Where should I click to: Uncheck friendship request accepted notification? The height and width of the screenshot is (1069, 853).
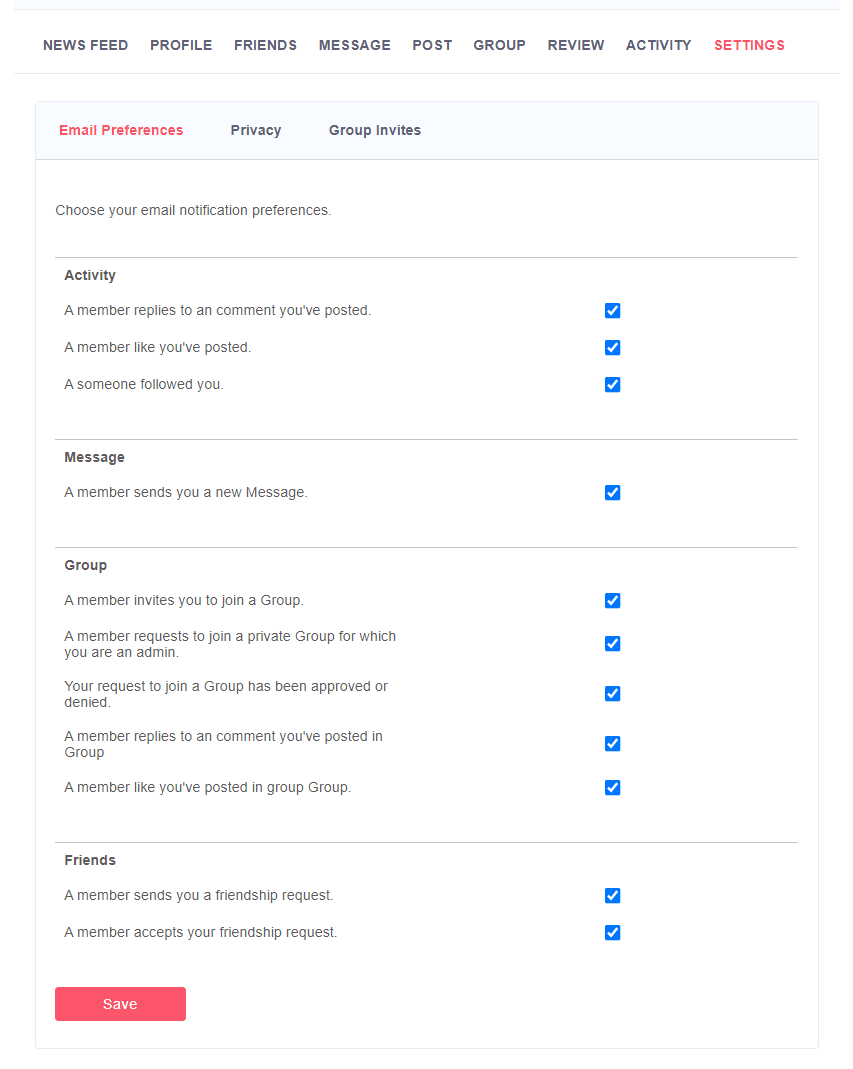tap(612, 933)
